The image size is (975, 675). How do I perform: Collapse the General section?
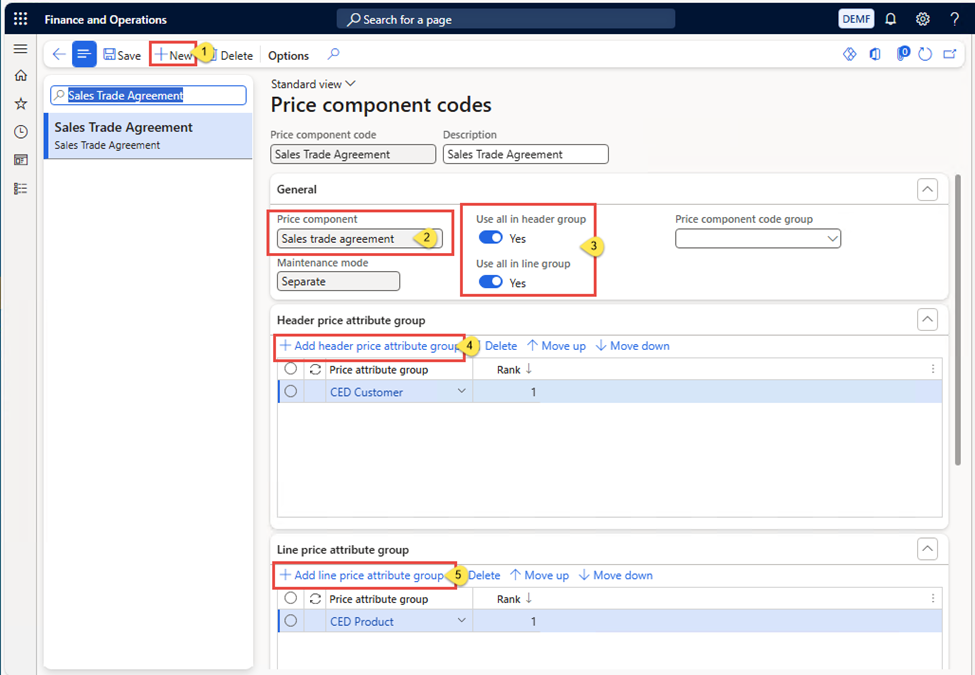click(x=927, y=190)
